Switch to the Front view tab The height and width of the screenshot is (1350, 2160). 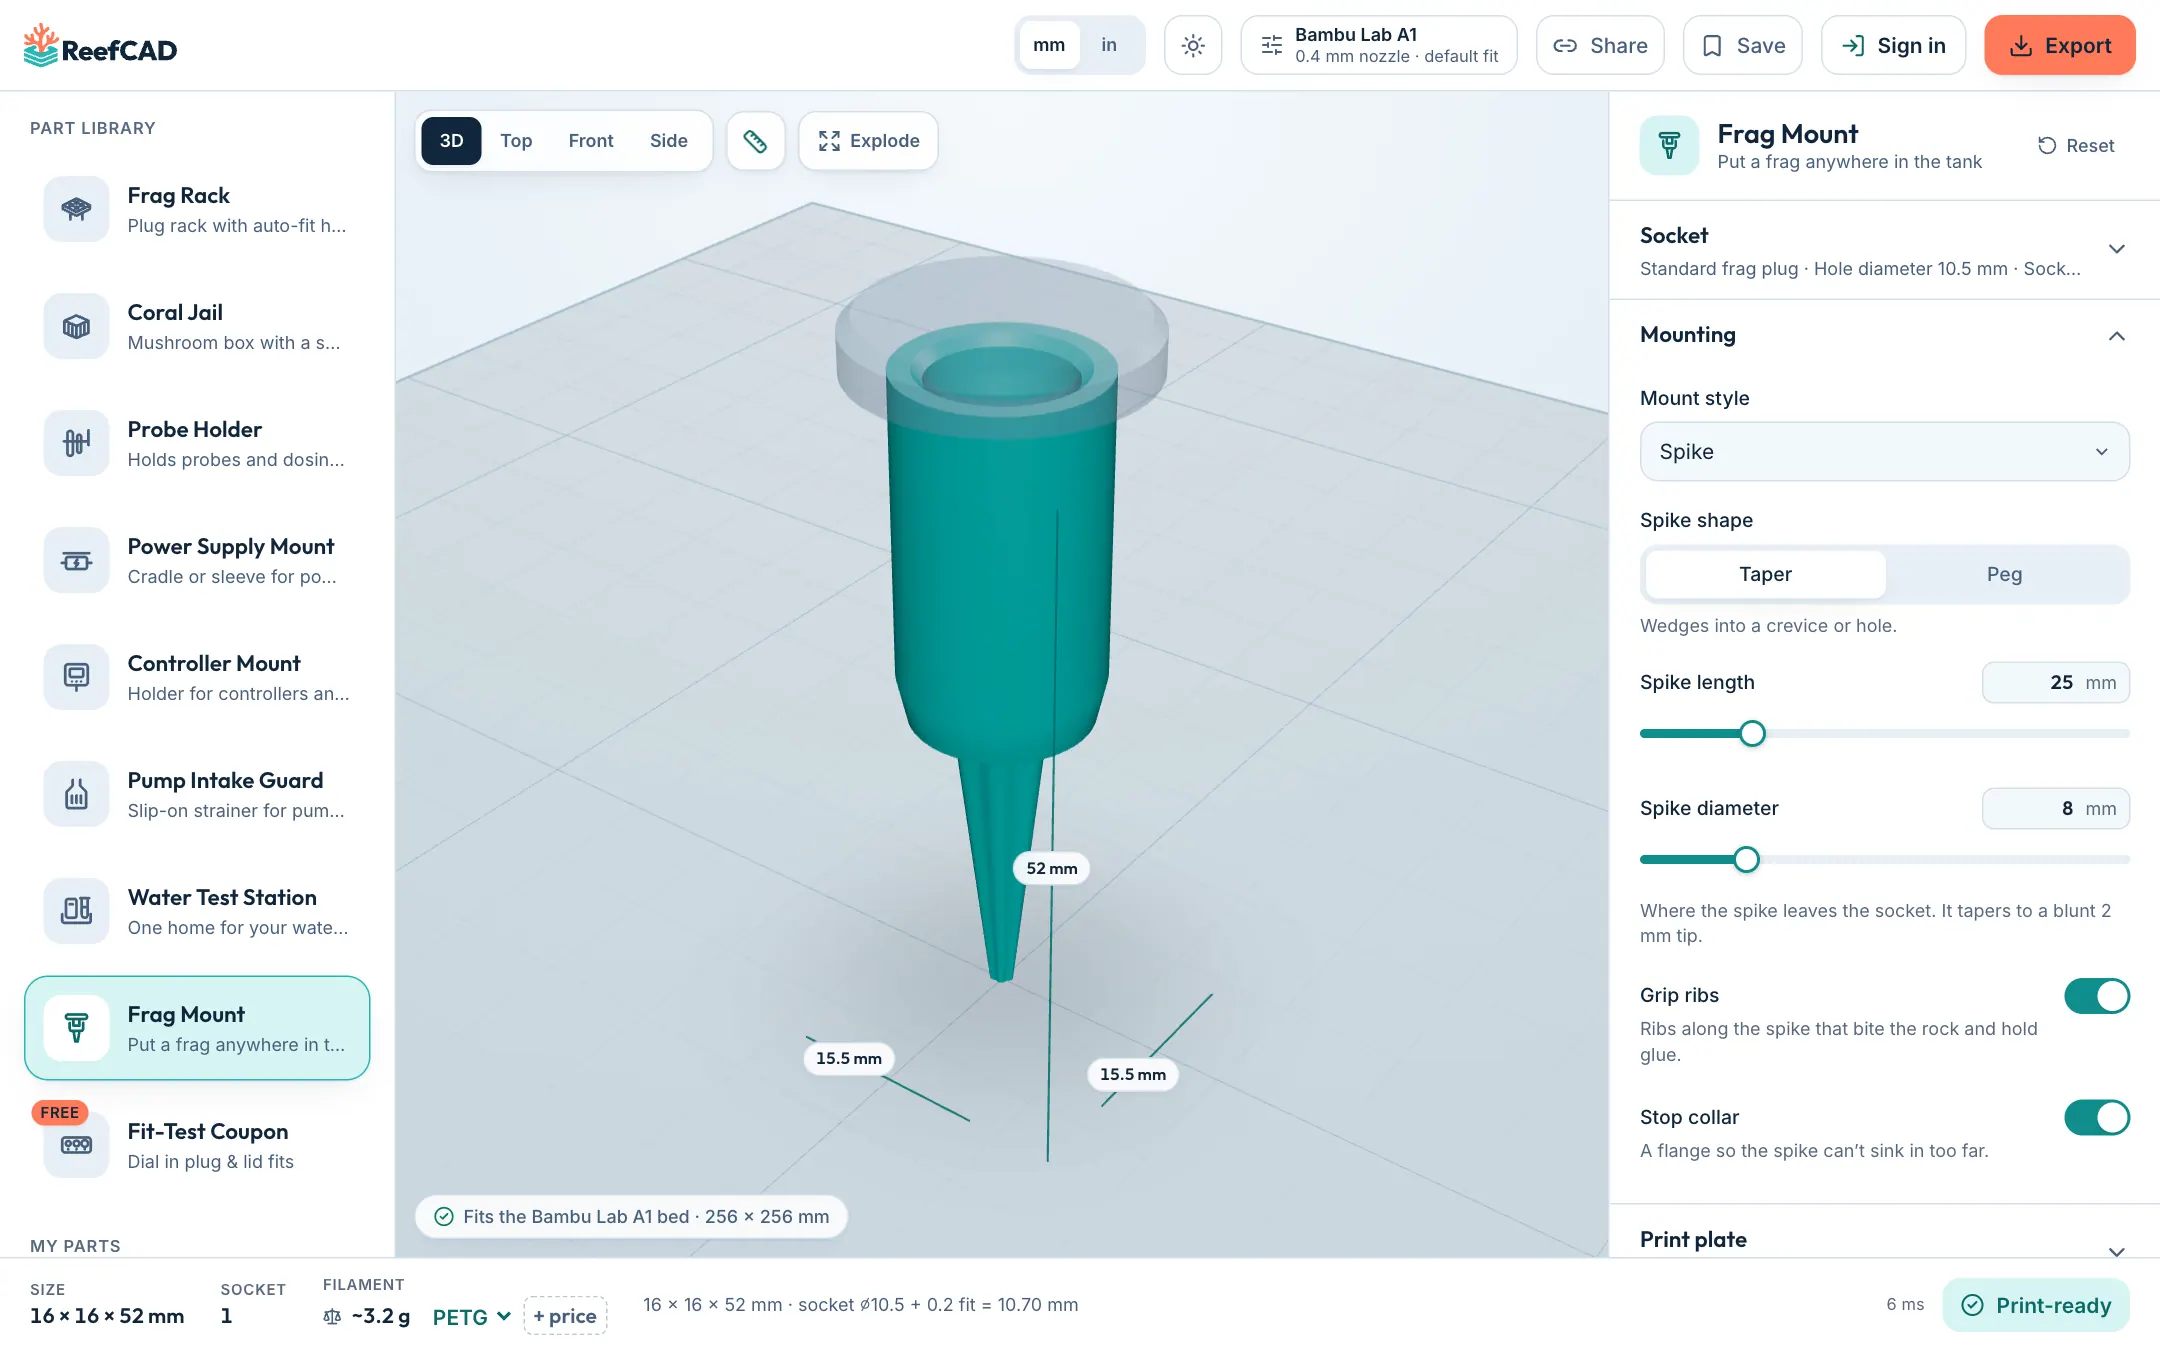[591, 141]
